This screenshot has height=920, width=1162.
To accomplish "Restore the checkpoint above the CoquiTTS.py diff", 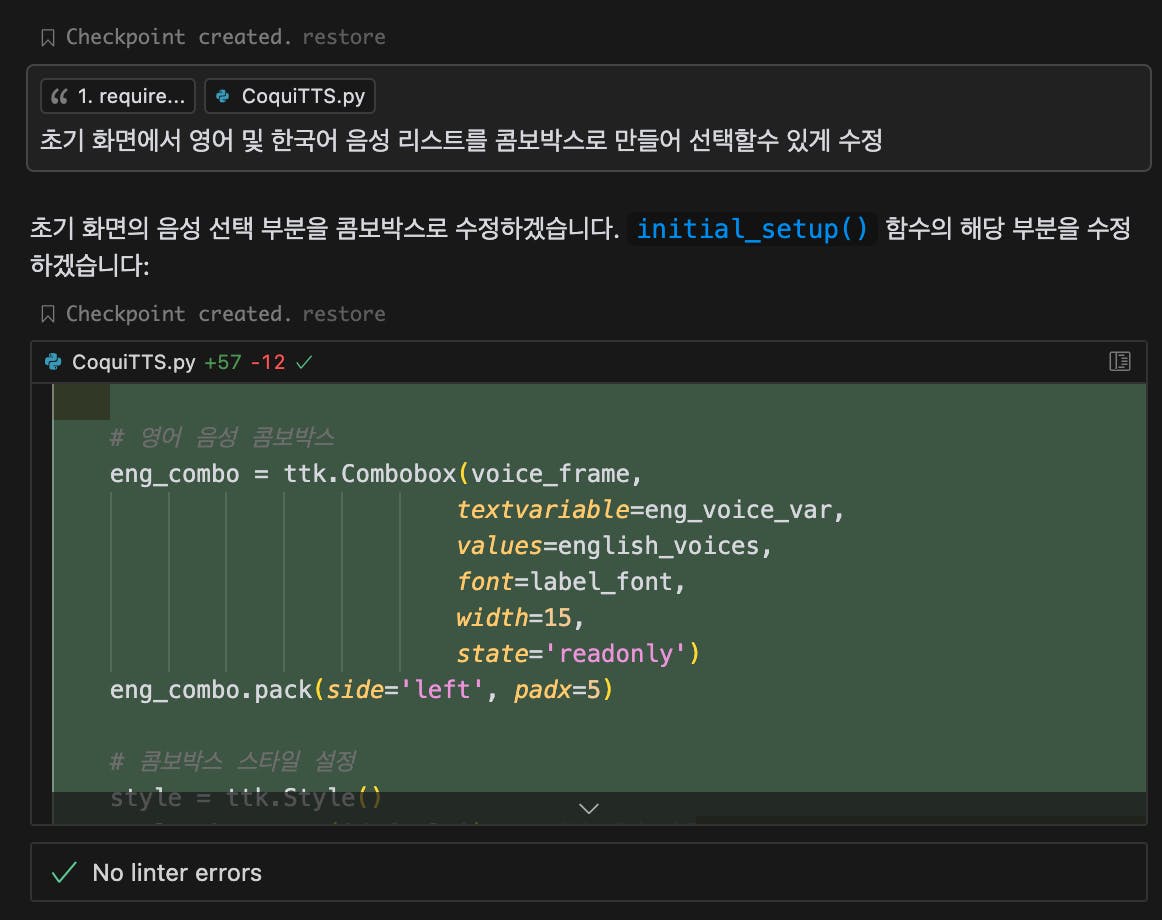I will [344, 314].
